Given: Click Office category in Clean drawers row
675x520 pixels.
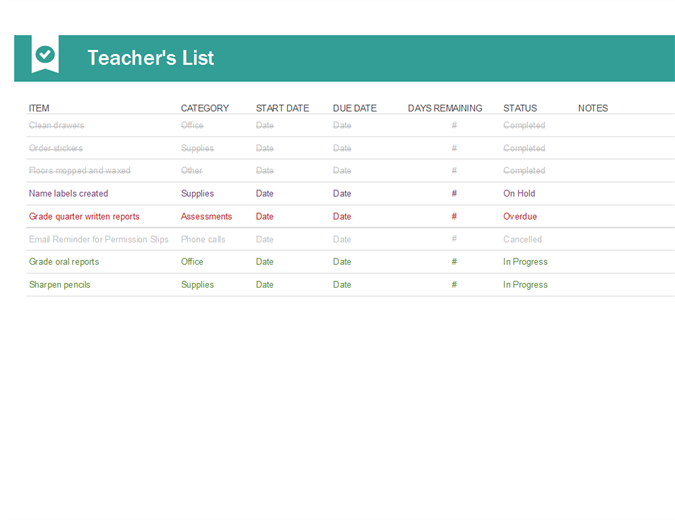Looking at the screenshot, I should point(192,125).
